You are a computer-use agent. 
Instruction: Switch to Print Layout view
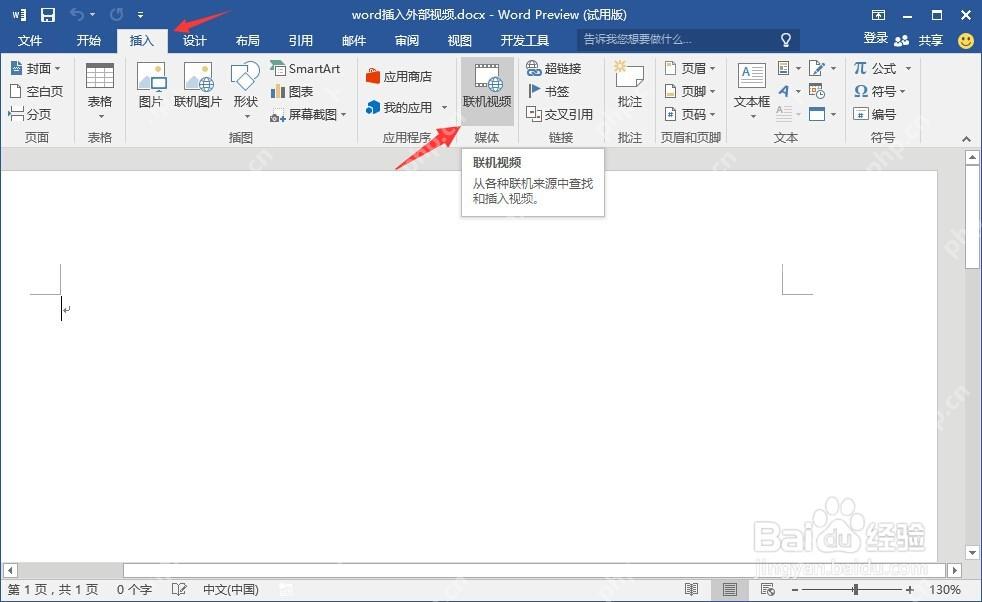pos(730,589)
